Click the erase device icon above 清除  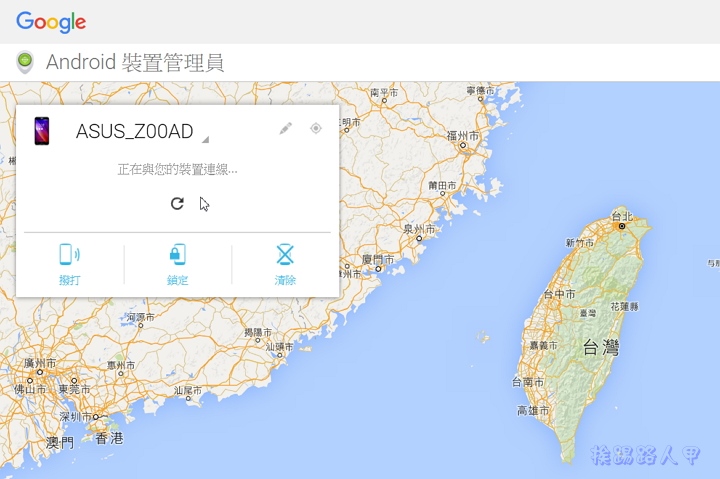click(285, 255)
